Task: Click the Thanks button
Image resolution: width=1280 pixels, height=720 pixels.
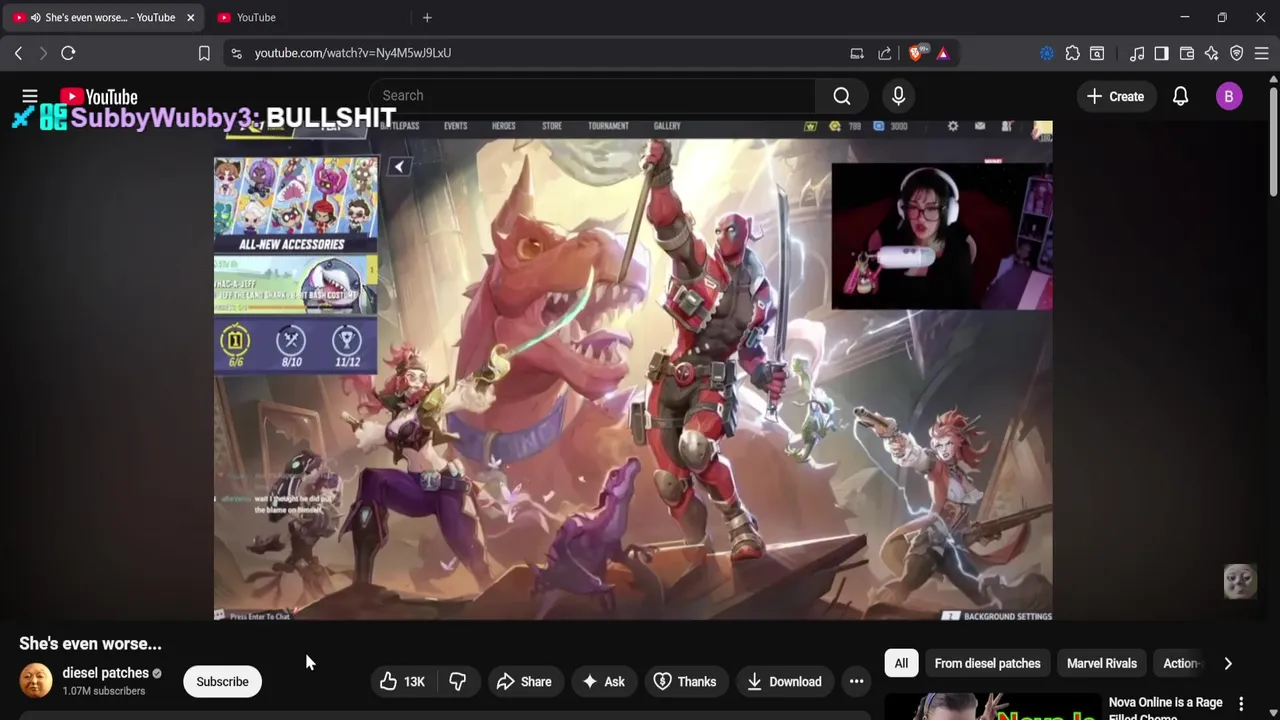Action: [685, 682]
